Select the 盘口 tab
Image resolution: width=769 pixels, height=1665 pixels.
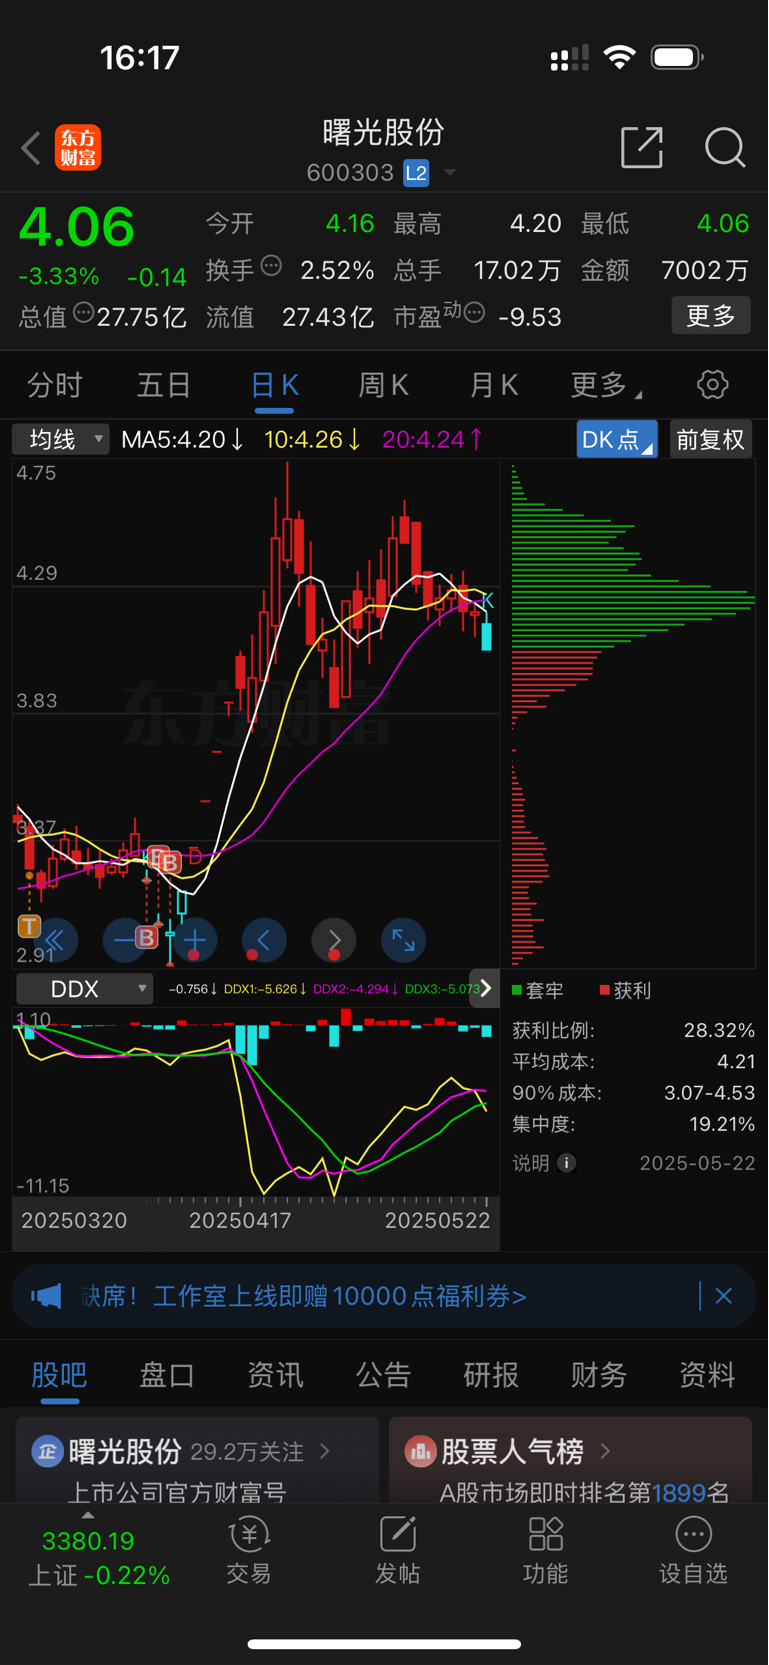pos(167,1376)
